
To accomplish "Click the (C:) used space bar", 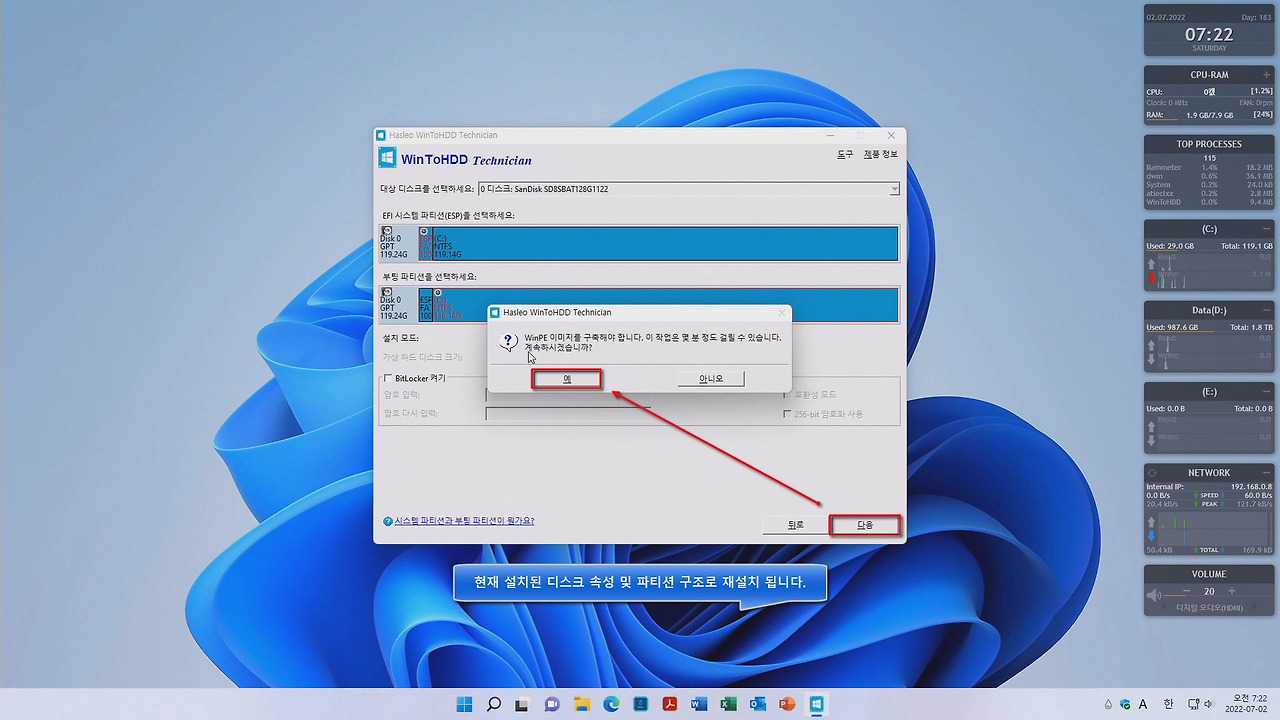I will tap(1209, 251).
